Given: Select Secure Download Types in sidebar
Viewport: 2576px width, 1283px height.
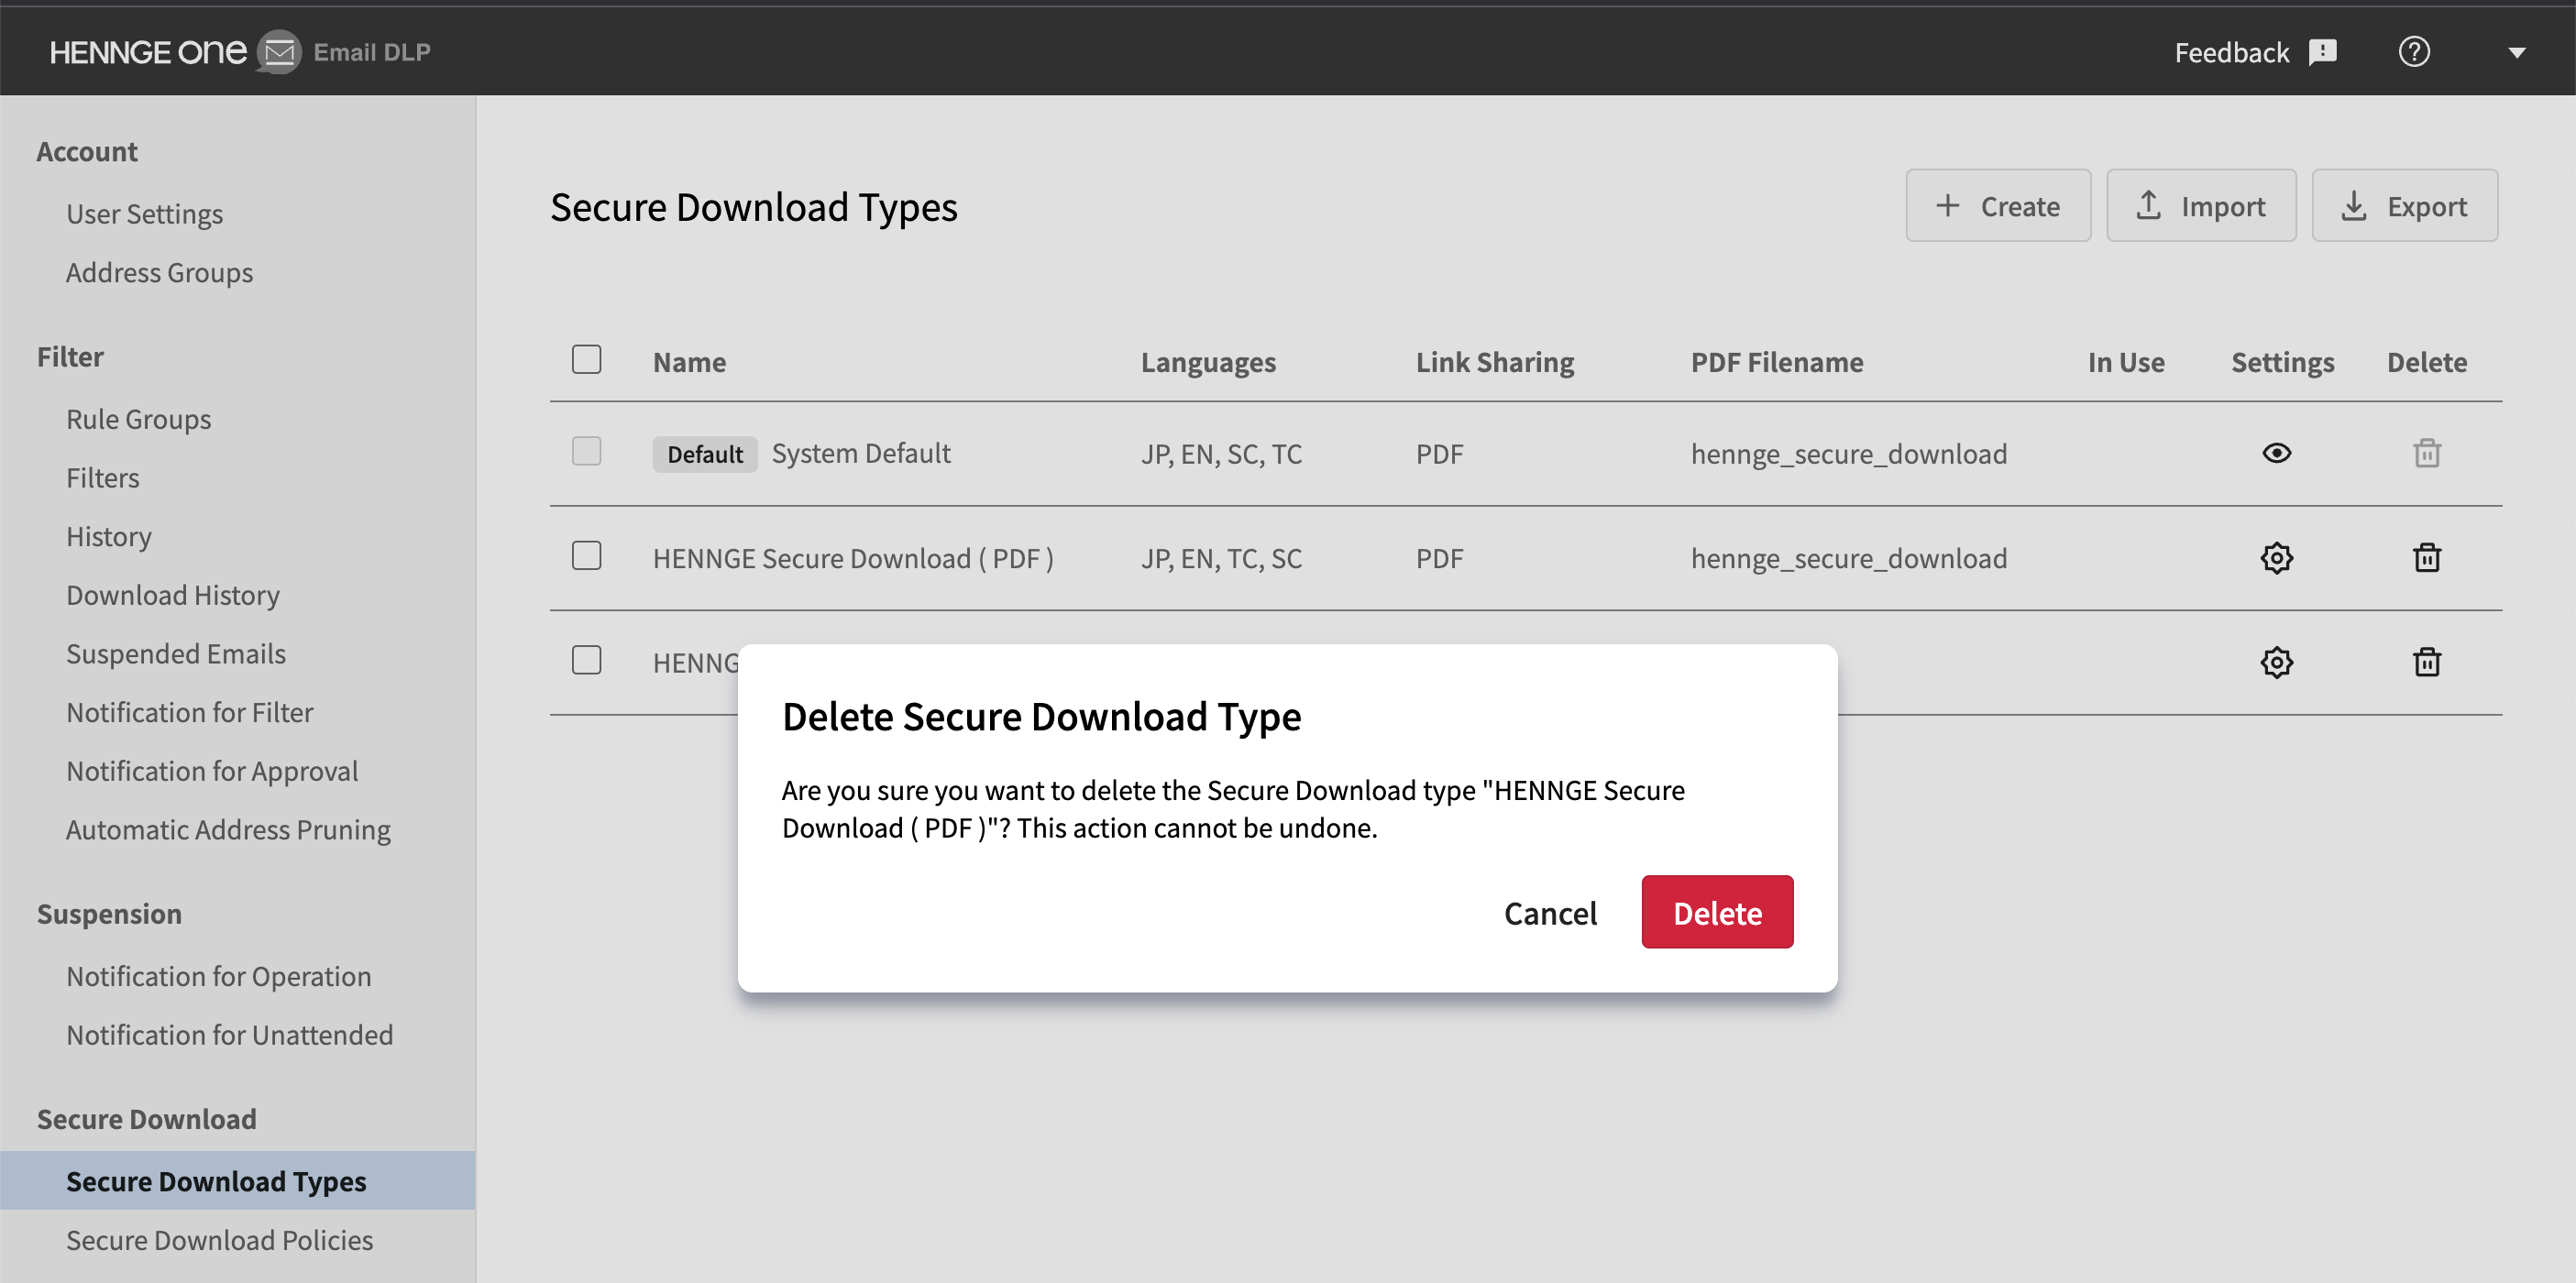Looking at the screenshot, I should point(238,1181).
